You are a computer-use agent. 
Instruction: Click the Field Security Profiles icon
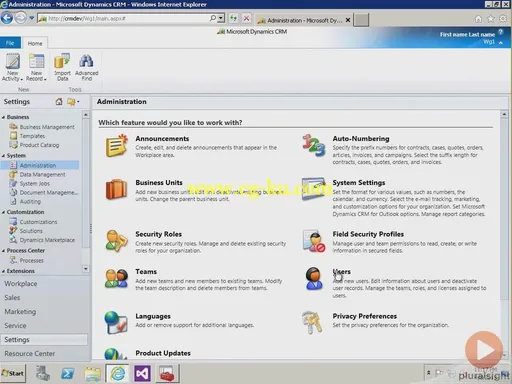[x=314, y=241]
